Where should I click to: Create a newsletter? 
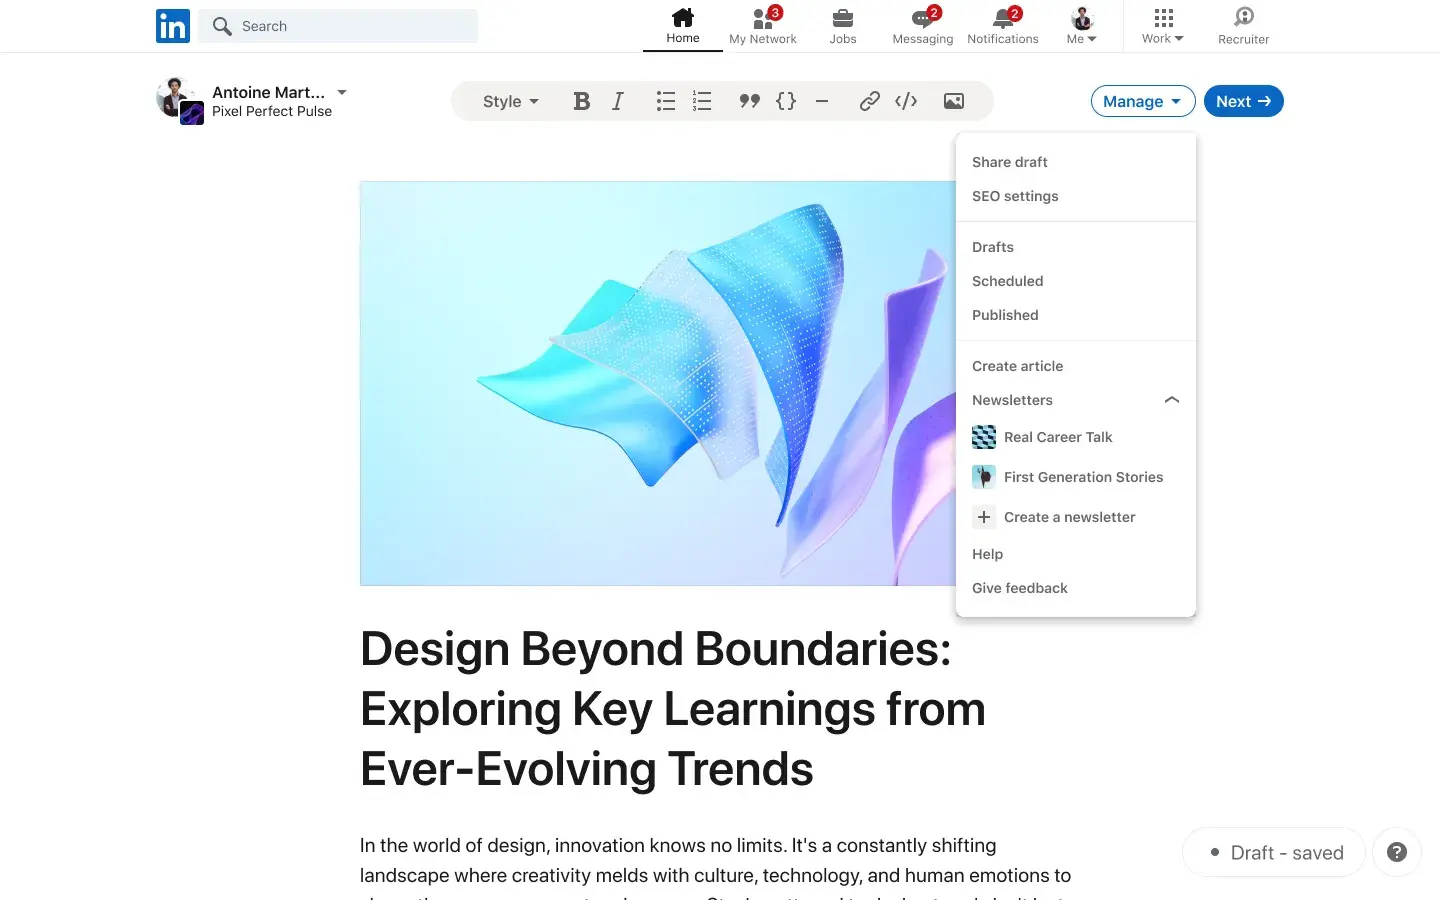tap(1070, 517)
